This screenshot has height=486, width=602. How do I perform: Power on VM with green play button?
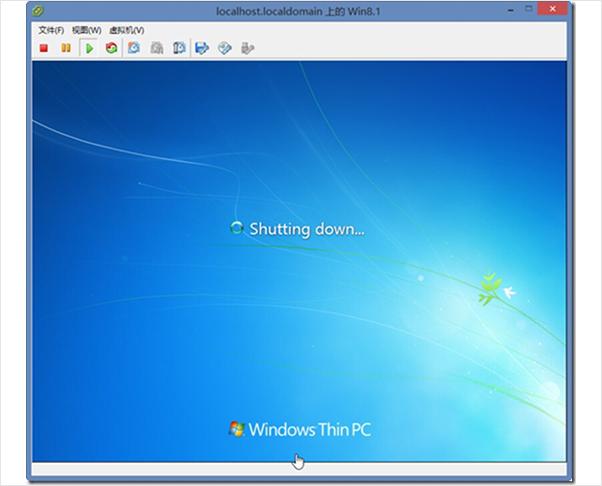click(89, 48)
